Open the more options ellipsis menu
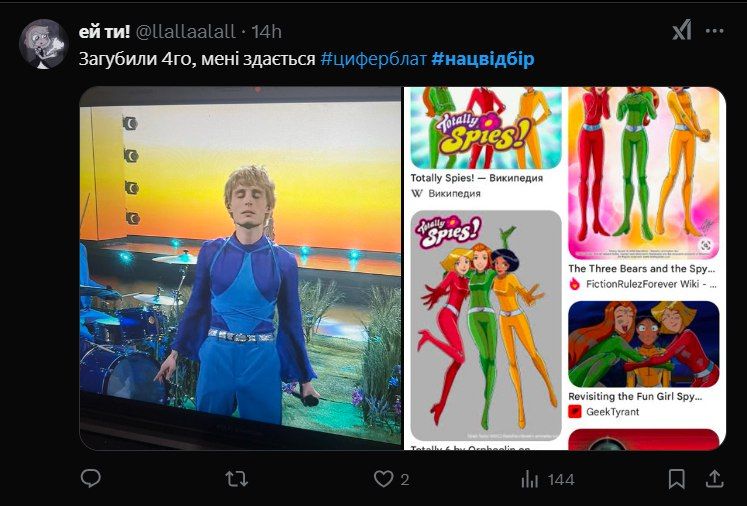747x506 pixels. [x=714, y=30]
